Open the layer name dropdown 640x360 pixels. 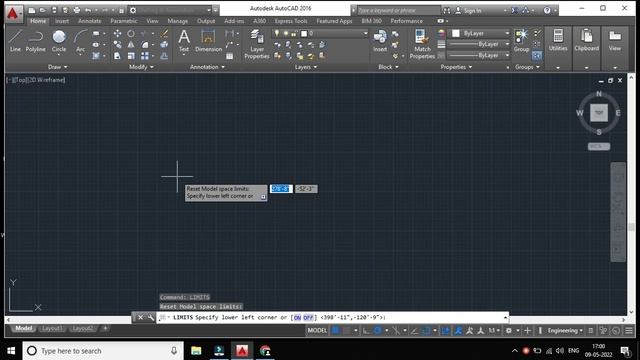click(365, 33)
